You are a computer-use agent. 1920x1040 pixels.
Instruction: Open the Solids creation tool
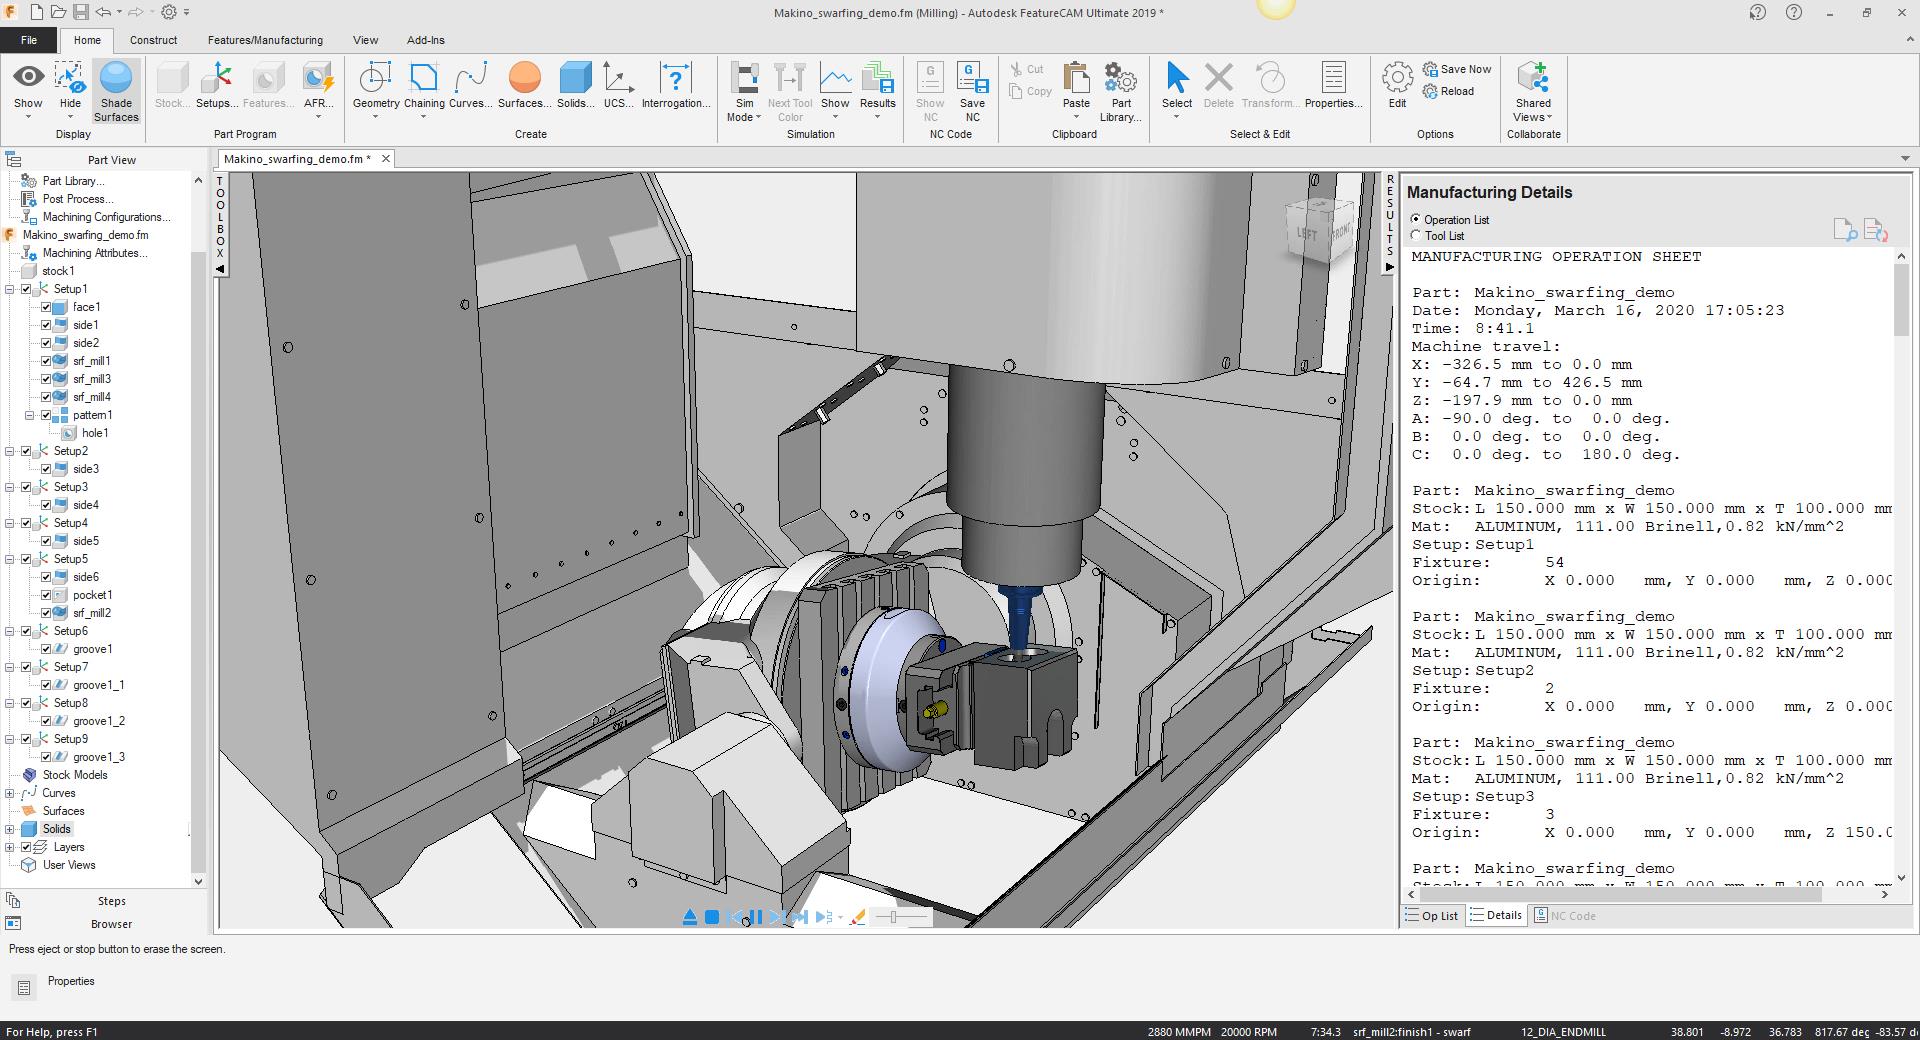click(x=575, y=86)
